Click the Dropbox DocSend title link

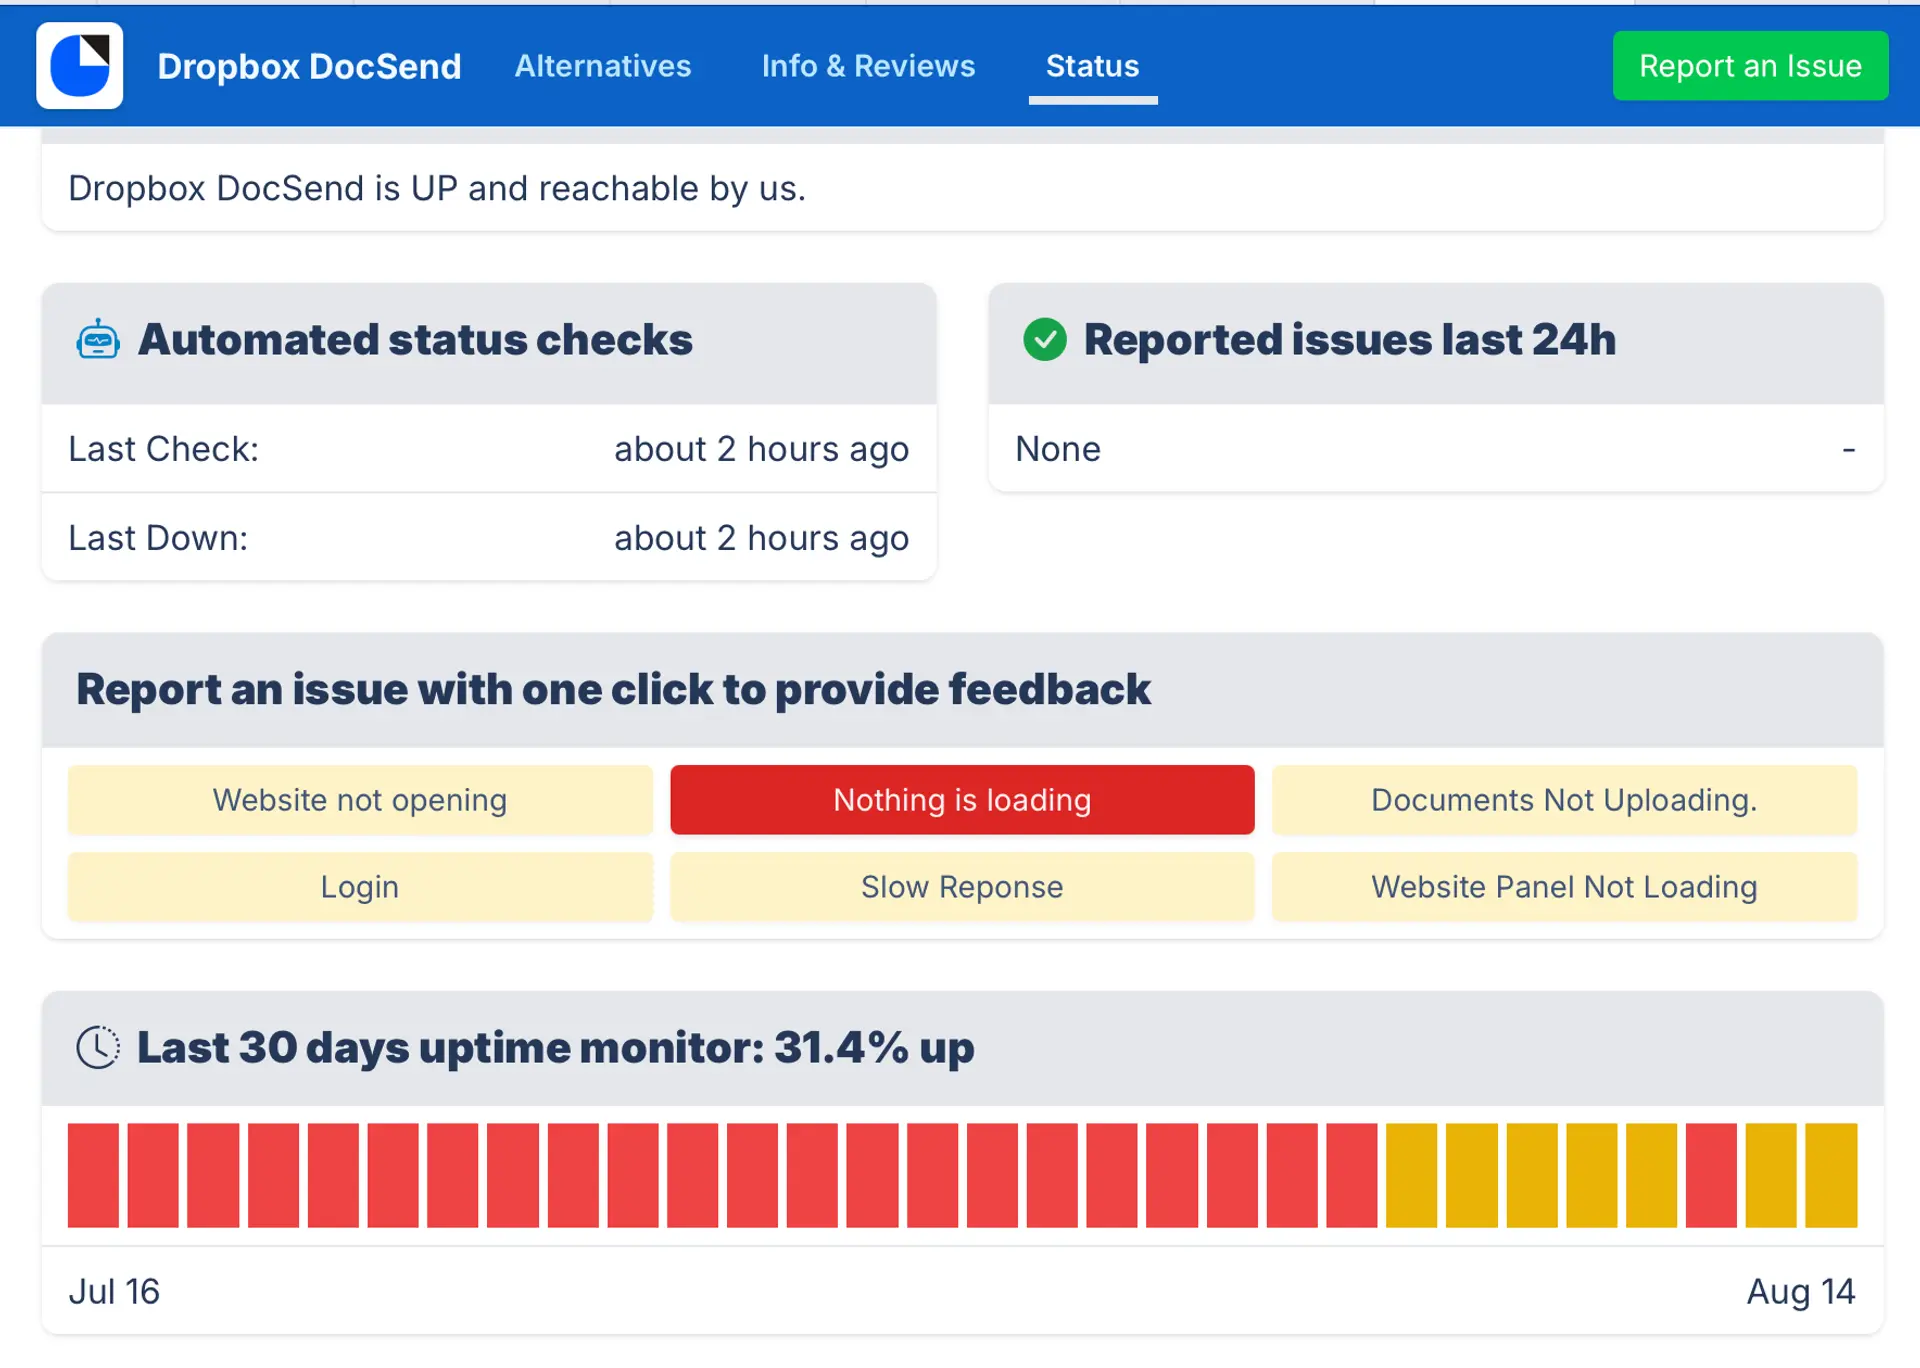[310, 66]
